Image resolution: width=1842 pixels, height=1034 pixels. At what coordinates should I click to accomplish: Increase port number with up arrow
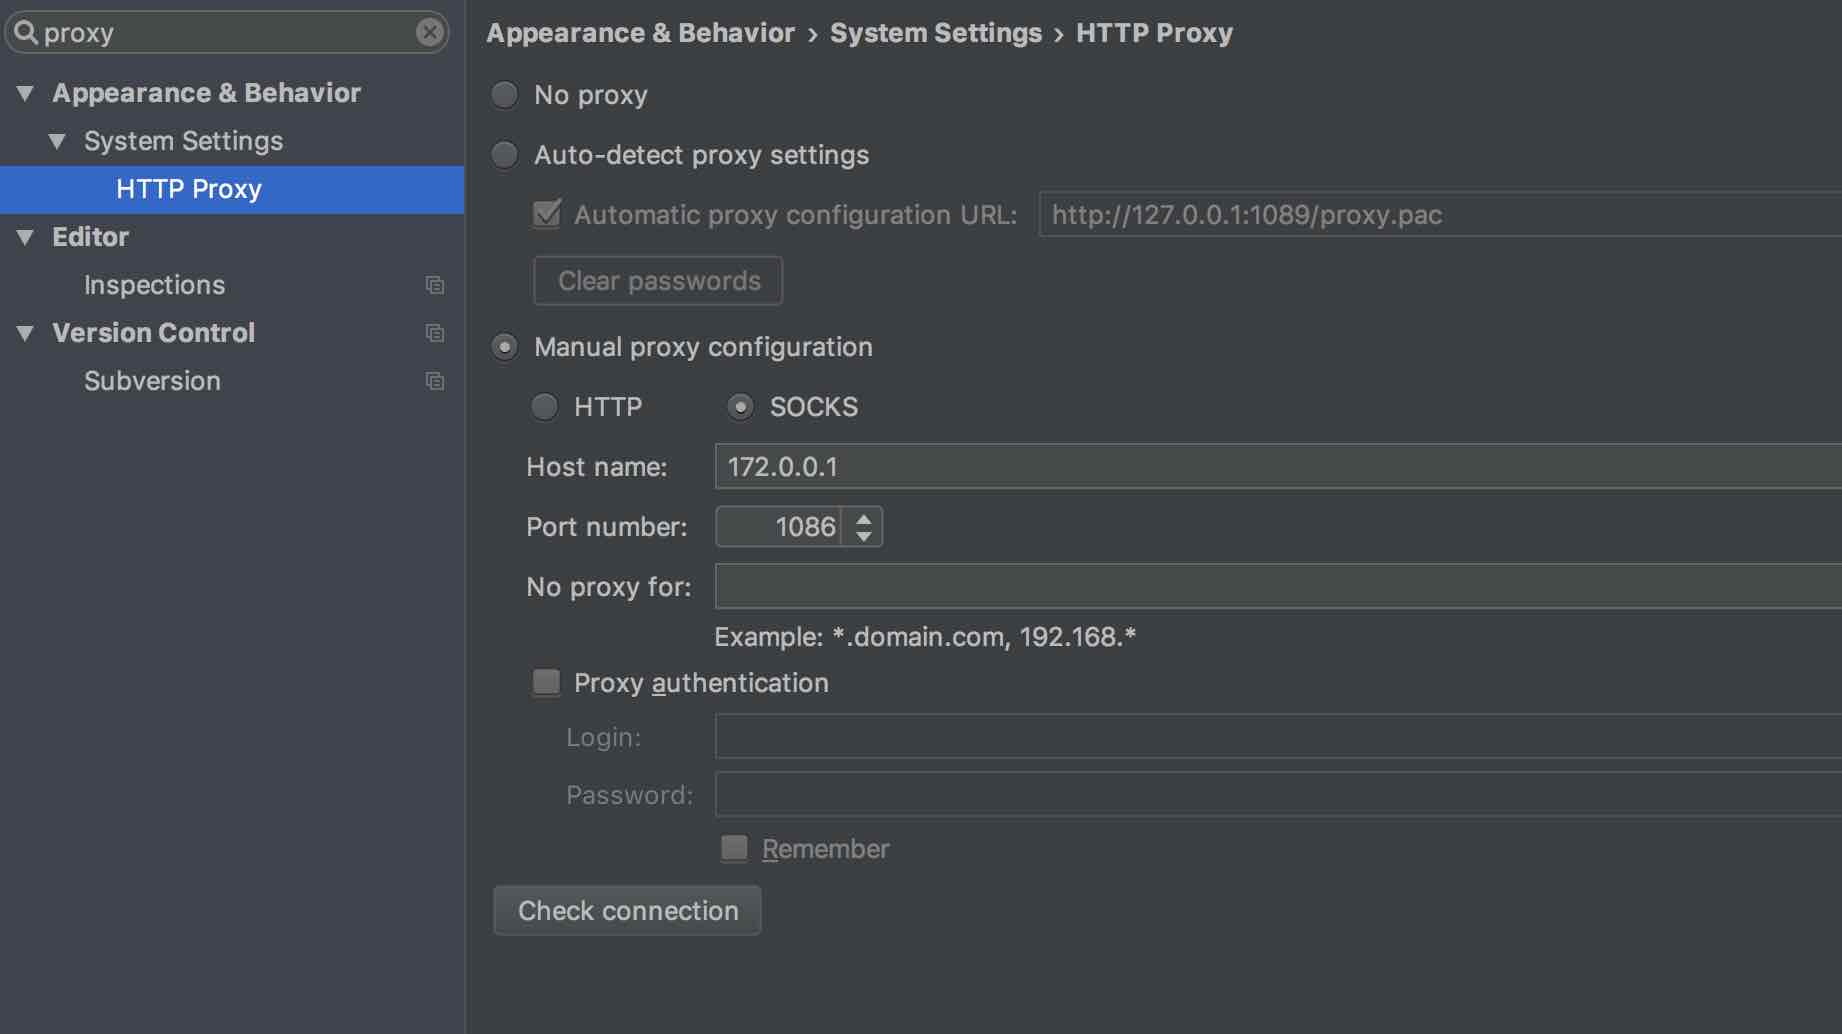pos(863,518)
